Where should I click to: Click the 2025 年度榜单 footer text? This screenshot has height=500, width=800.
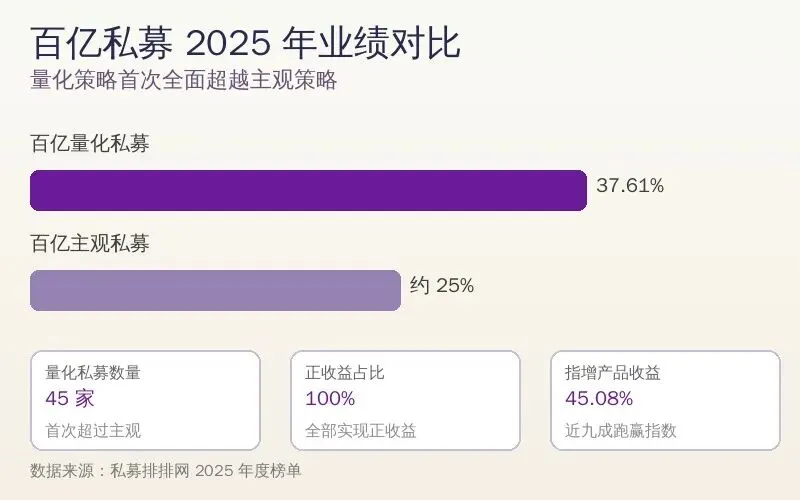coord(248,470)
